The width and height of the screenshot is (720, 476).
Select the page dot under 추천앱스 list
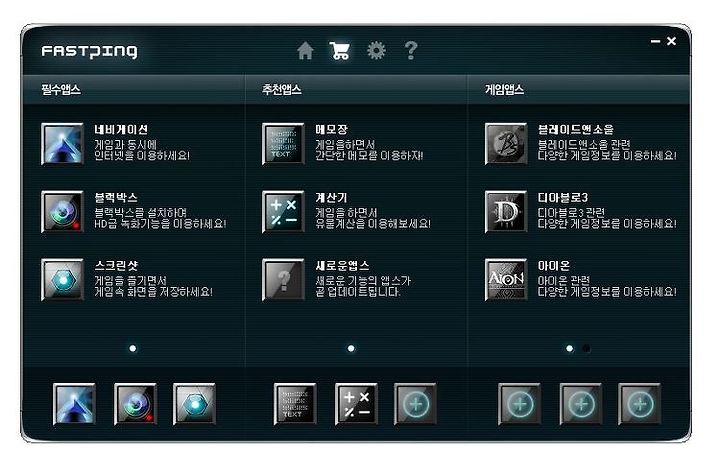(x=351, y=348)
